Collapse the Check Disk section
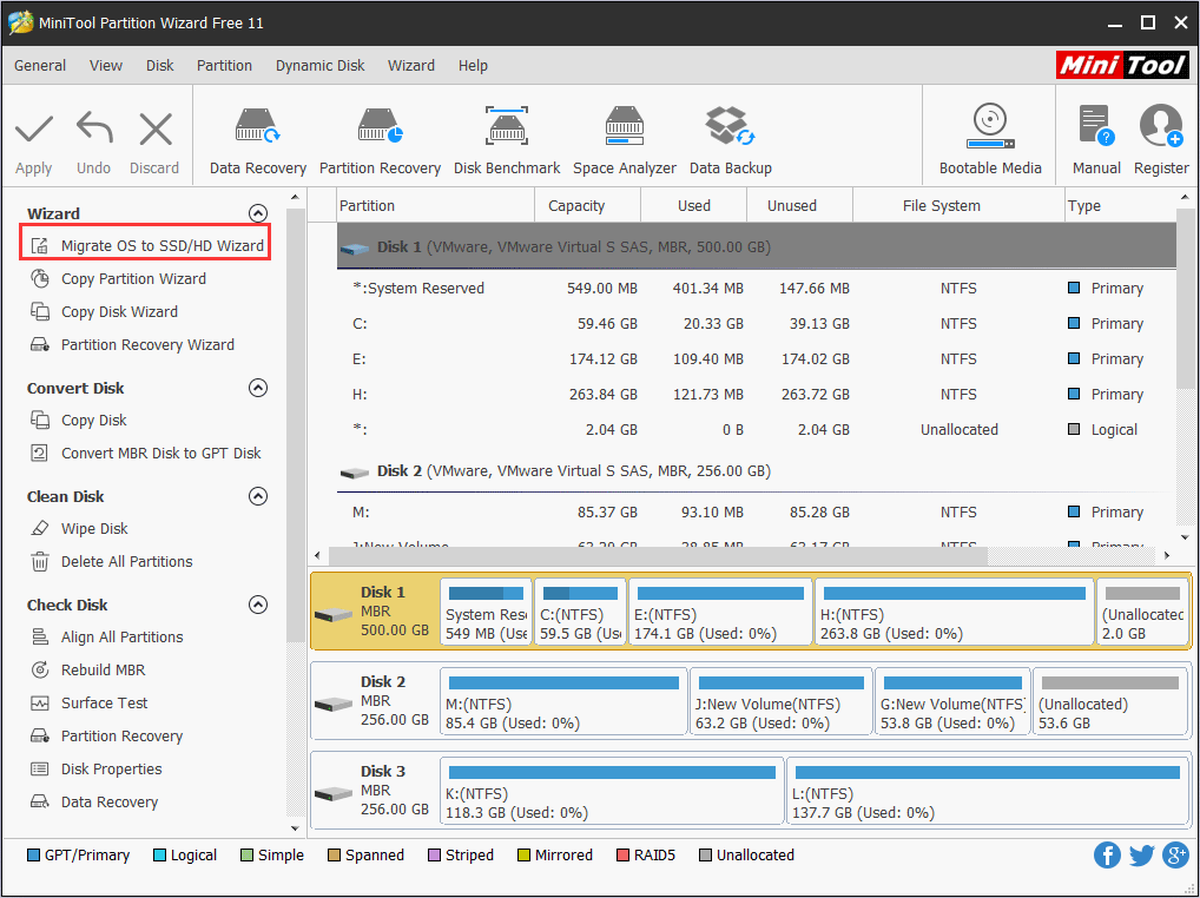Viewport: 1200px width, 898px height. click(x=258, y=605)
